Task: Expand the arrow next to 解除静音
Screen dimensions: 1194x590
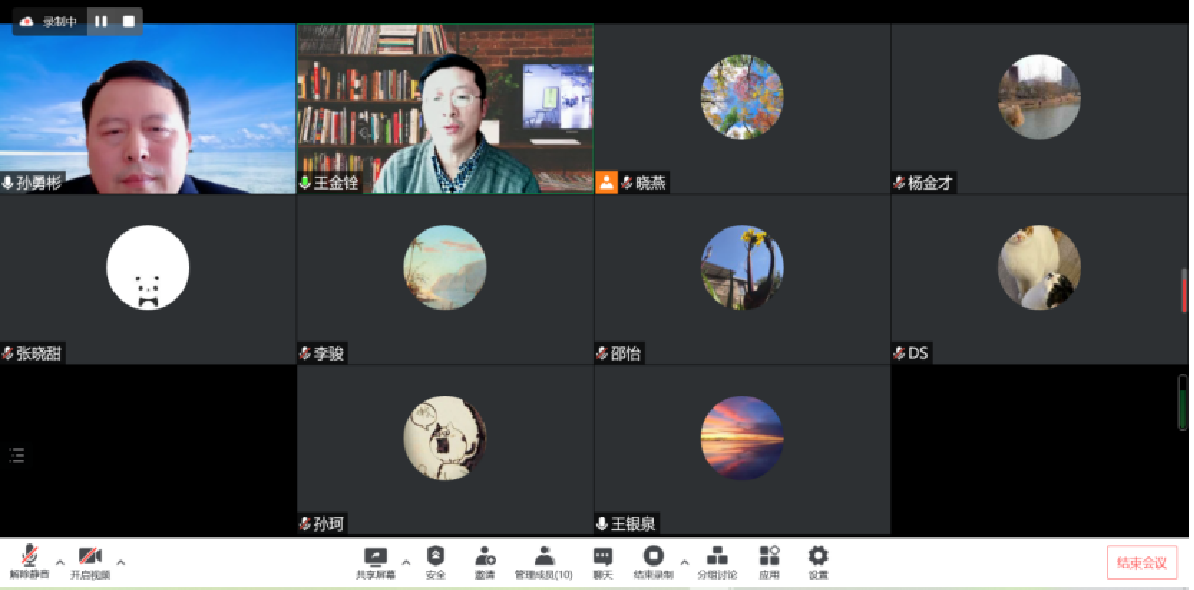Action: (60, 561)
